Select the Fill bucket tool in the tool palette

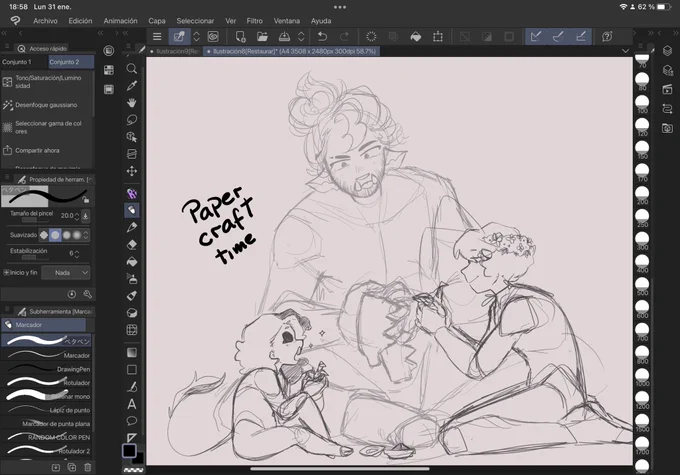132,262
